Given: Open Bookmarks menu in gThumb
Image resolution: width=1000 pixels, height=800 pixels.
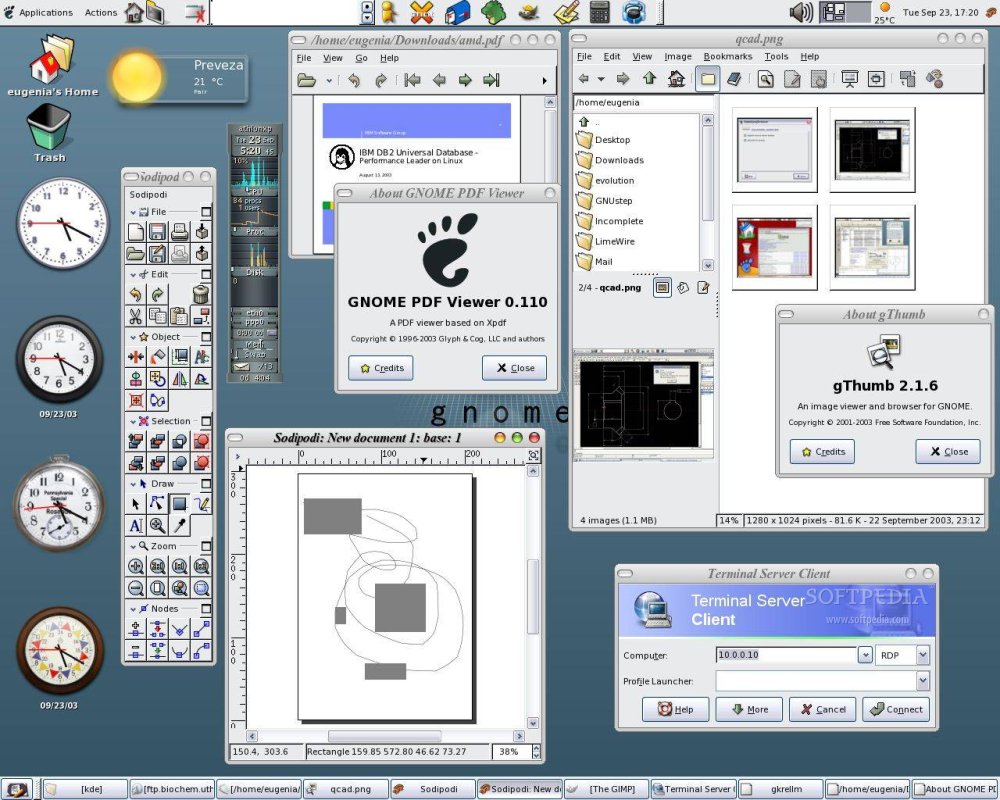Looking at the screenshot, I should [728, 56].
